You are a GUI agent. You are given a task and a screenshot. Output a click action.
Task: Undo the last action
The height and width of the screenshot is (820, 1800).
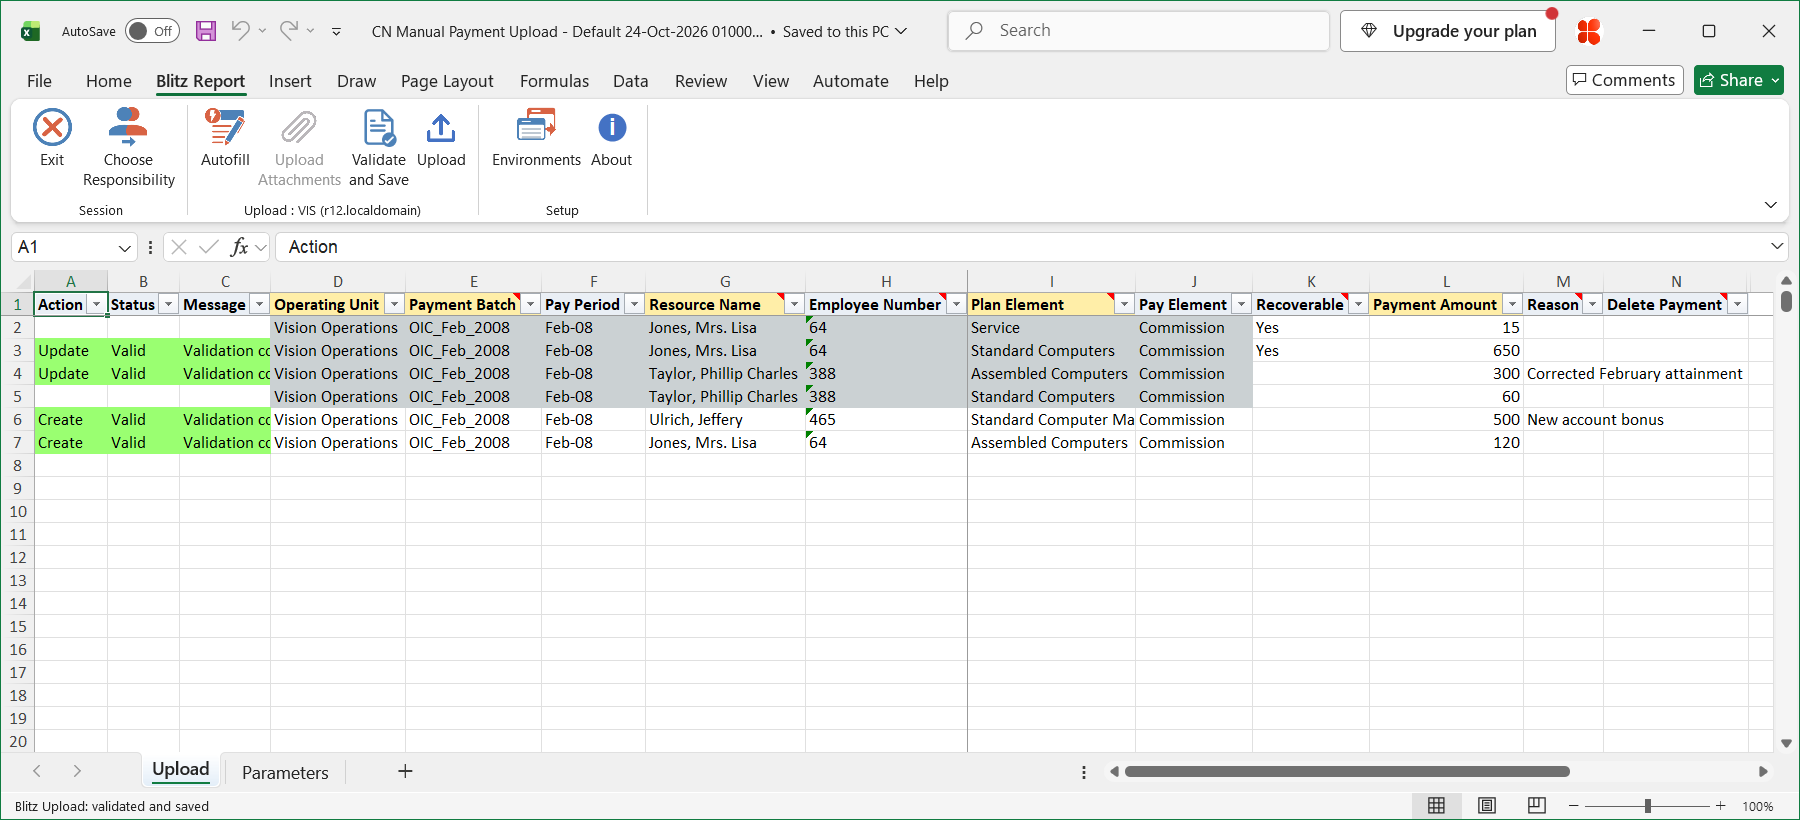pos(240,31)
